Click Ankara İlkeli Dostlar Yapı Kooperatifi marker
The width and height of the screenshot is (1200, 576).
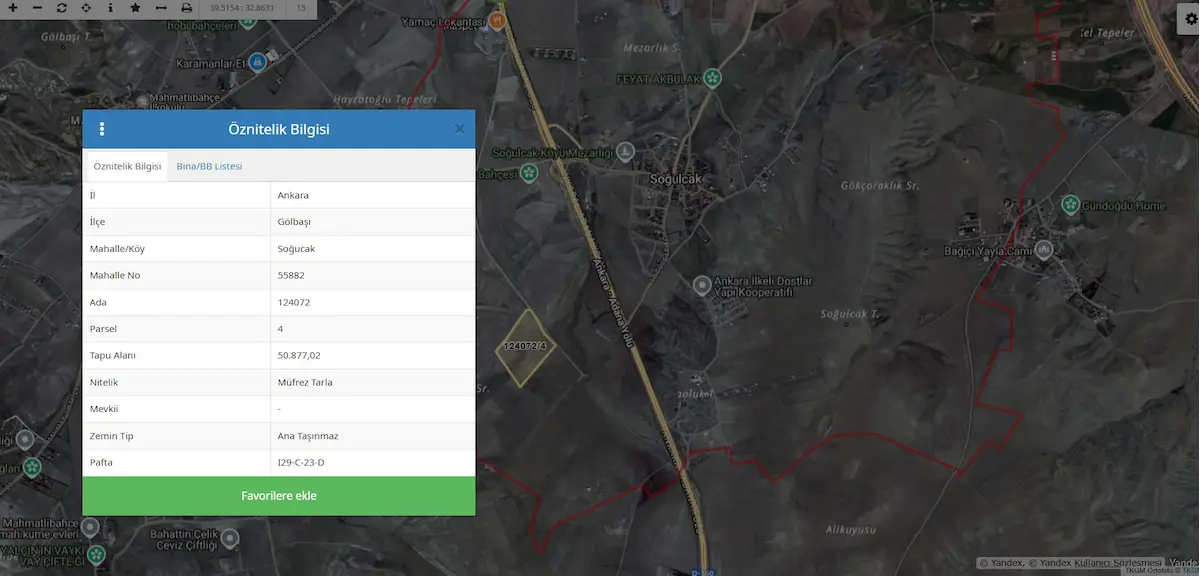click(x=702, y=285)
